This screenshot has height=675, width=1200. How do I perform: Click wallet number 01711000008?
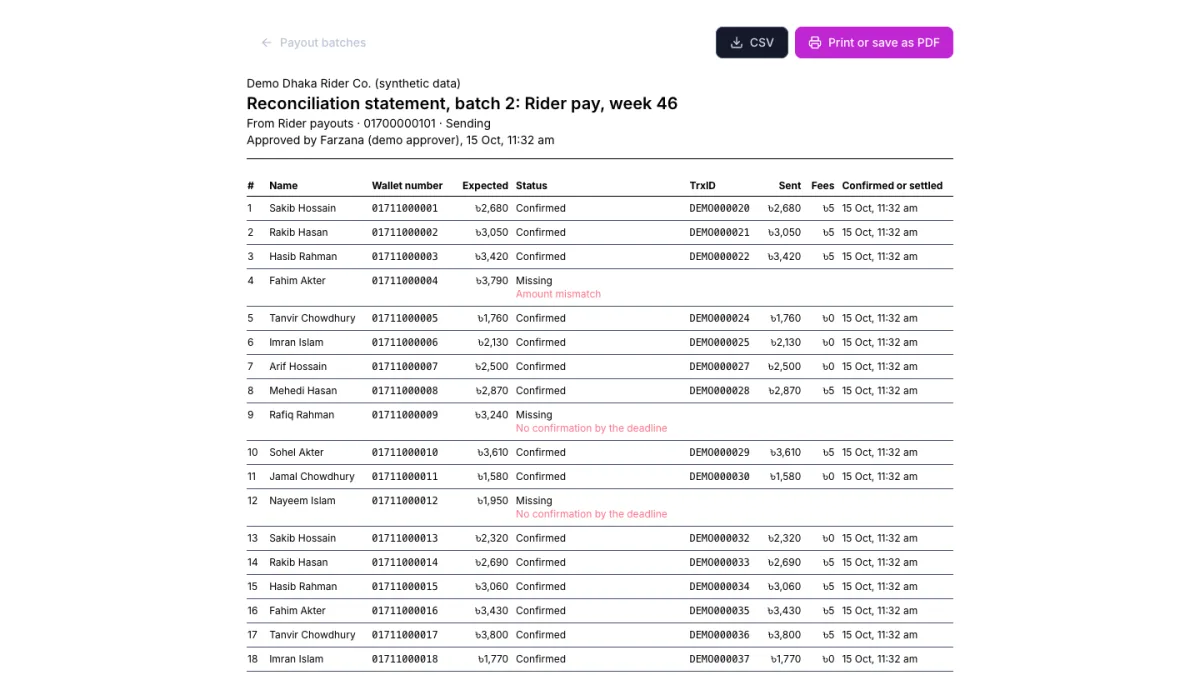[x=405, y=391]
